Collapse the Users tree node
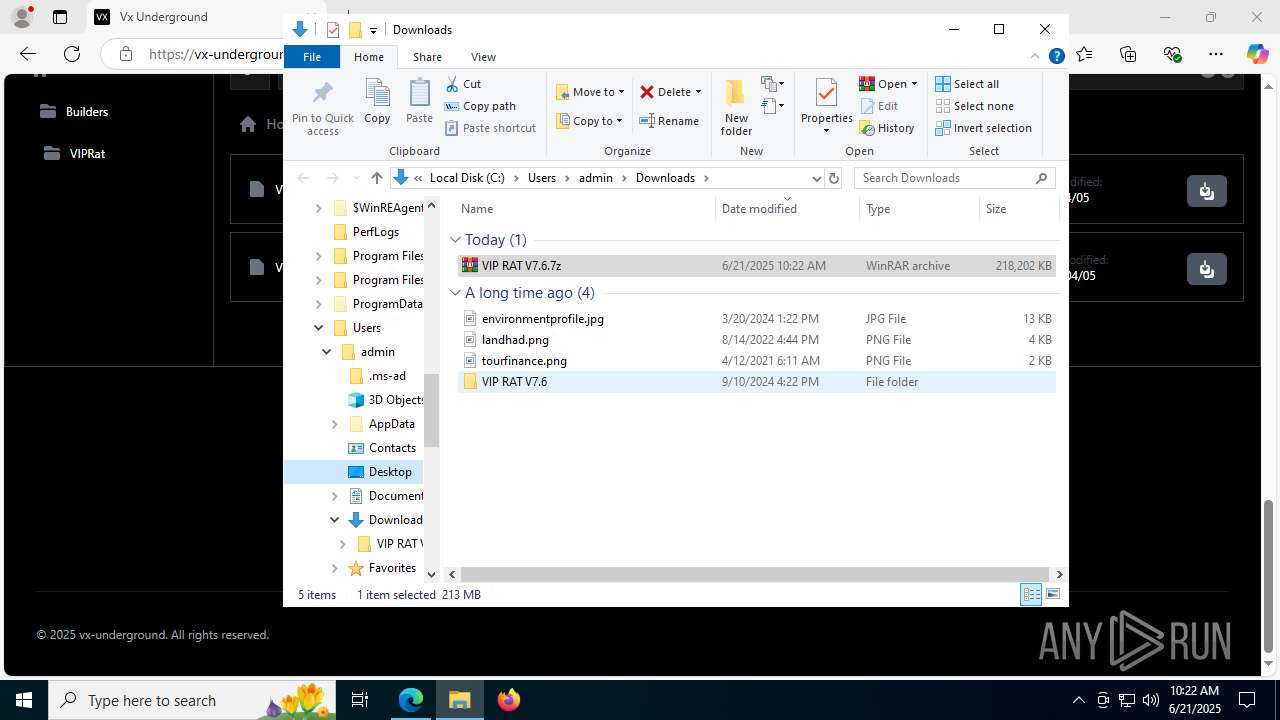The height and width of the screenshot is (720, 1280). point(319,328)
